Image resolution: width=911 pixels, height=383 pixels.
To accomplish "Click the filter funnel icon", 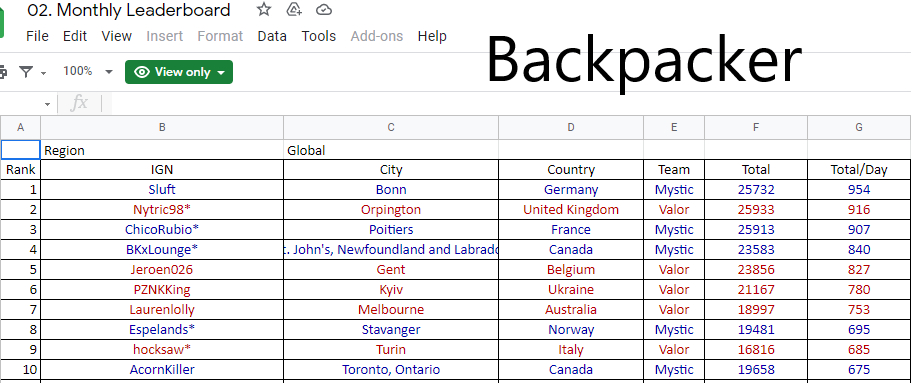I will (26, 71).
